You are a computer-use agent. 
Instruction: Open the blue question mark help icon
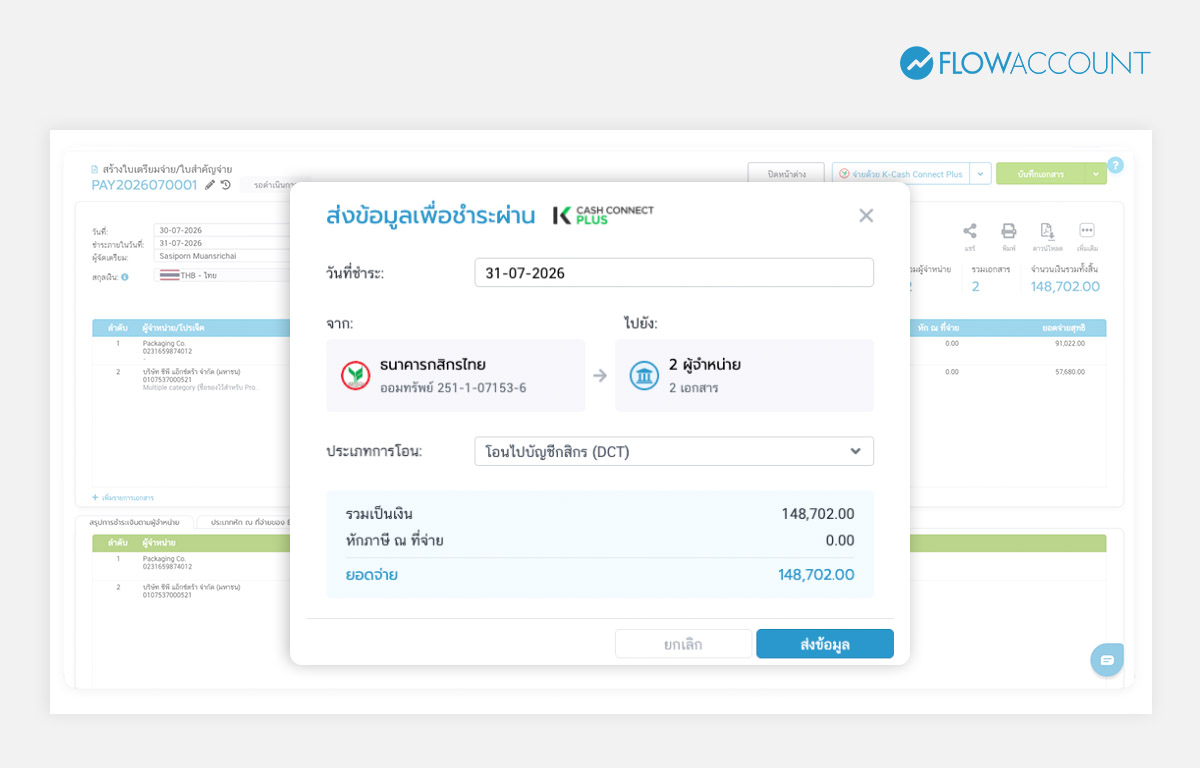[x=1115, y=166]
